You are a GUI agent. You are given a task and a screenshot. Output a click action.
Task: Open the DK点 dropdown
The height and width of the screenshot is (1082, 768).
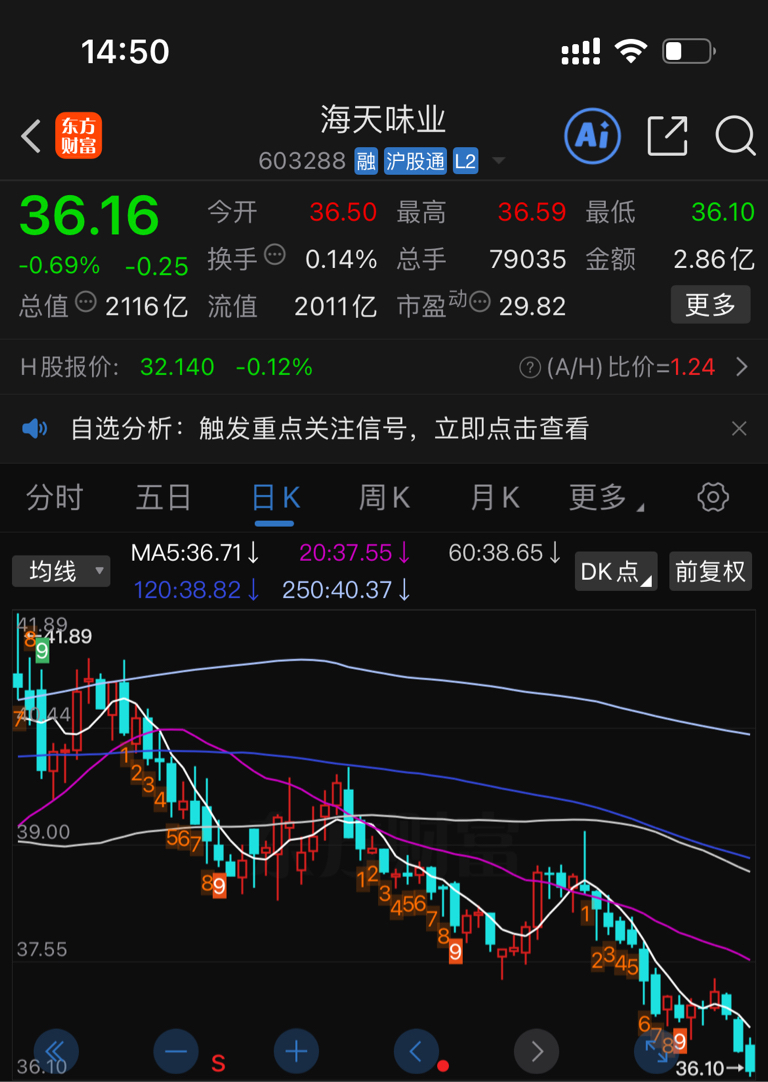coord(616,571)
